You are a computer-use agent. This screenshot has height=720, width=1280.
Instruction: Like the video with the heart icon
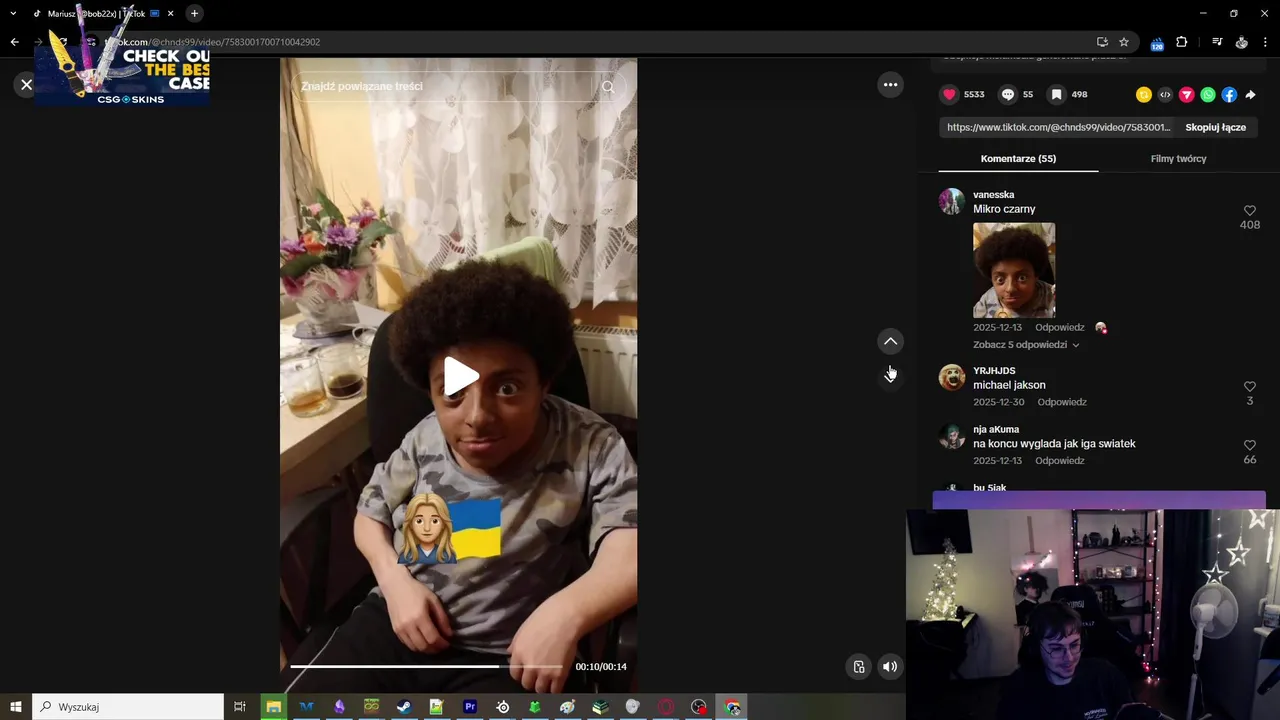(949, 94)
